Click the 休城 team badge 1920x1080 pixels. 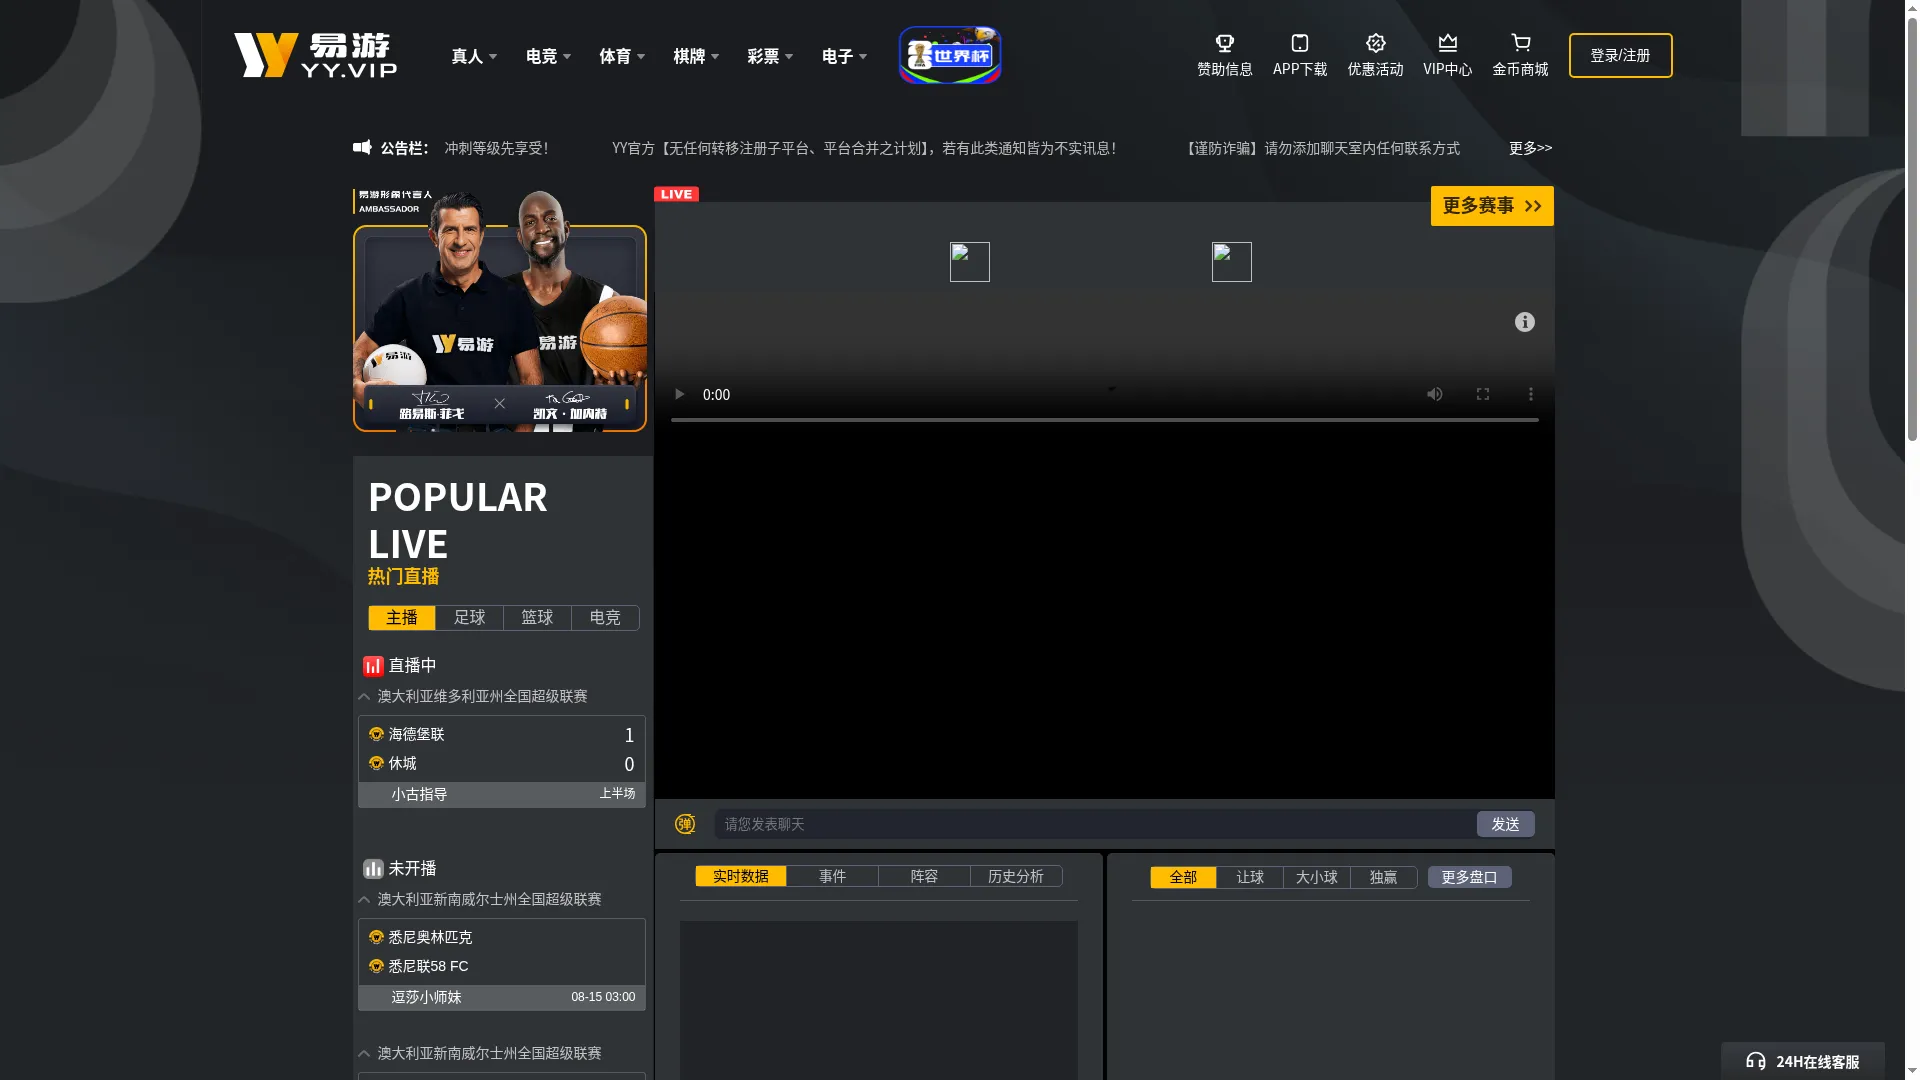coord(376,763)
